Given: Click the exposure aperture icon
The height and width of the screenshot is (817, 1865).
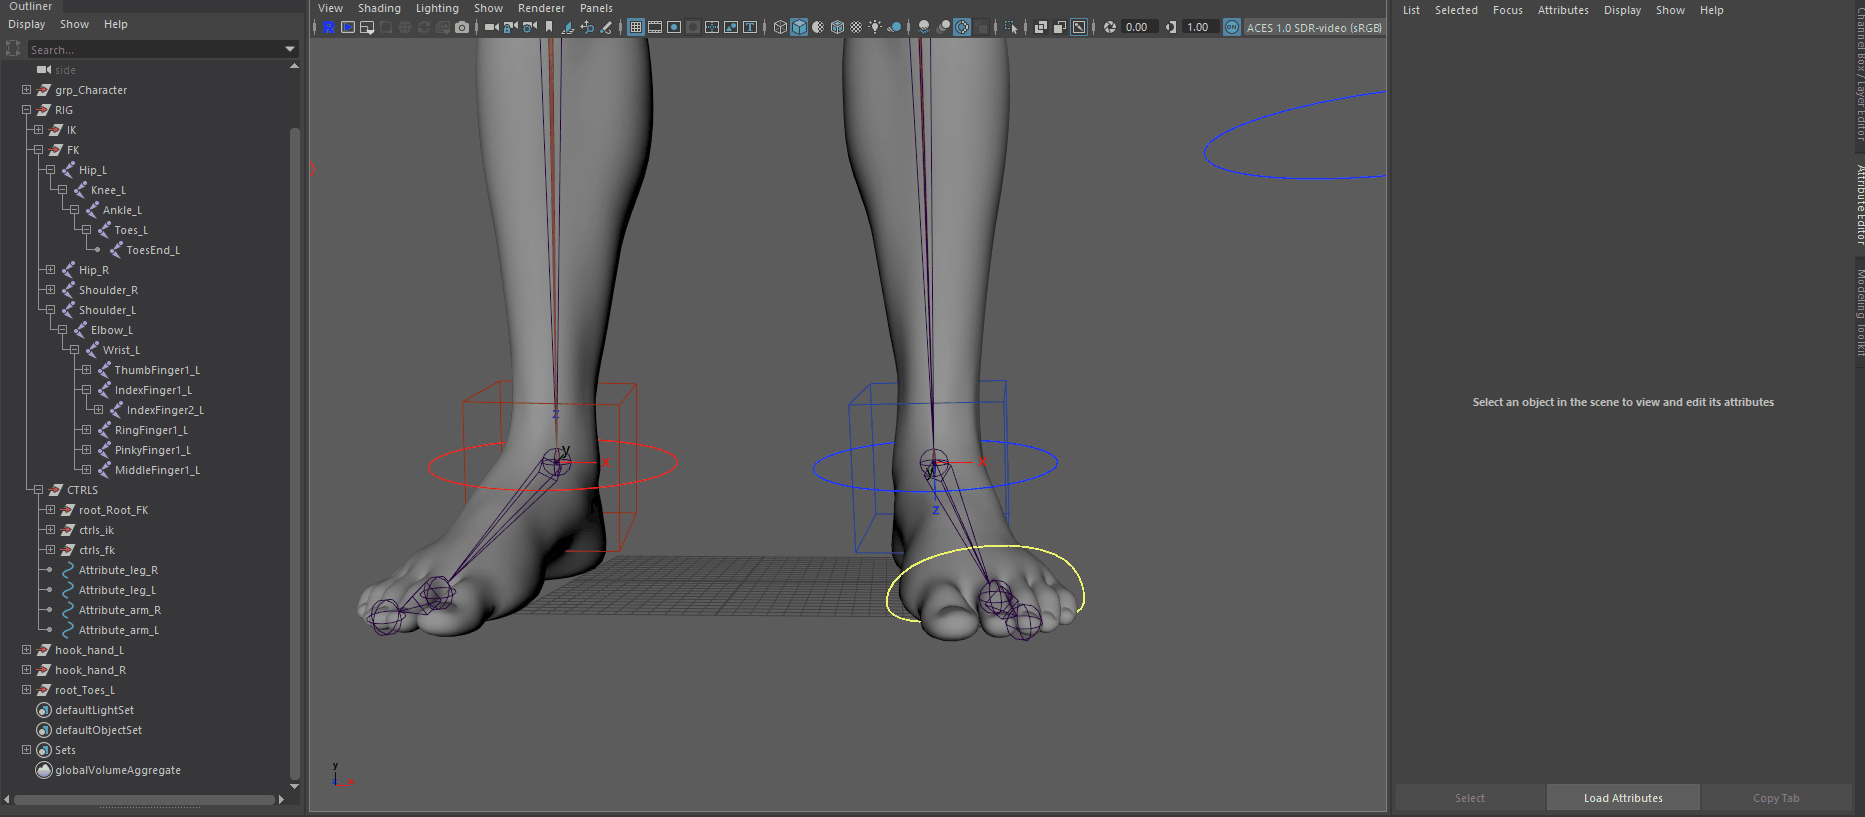Looking at the screenshot, I should click(1110, 27).
